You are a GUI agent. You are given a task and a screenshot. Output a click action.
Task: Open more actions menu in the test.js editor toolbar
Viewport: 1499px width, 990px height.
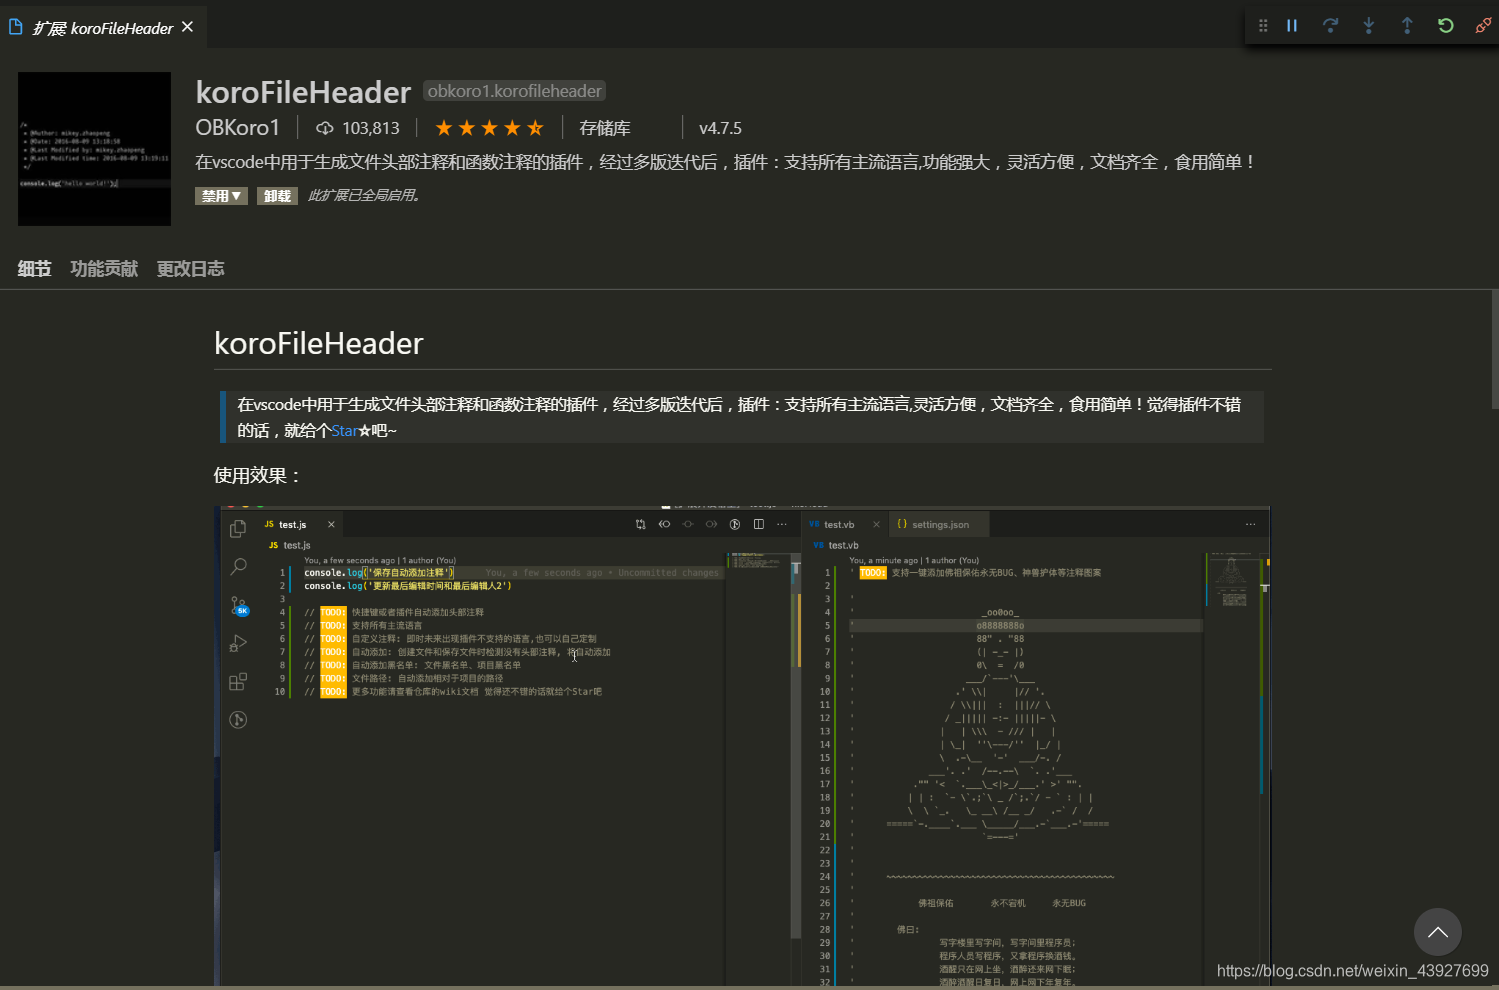point(781,523)
